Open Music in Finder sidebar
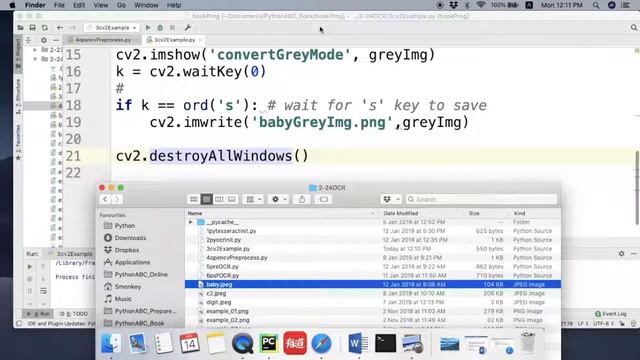Viewport: 640px width, 360px height. click(x=123, y=299)
